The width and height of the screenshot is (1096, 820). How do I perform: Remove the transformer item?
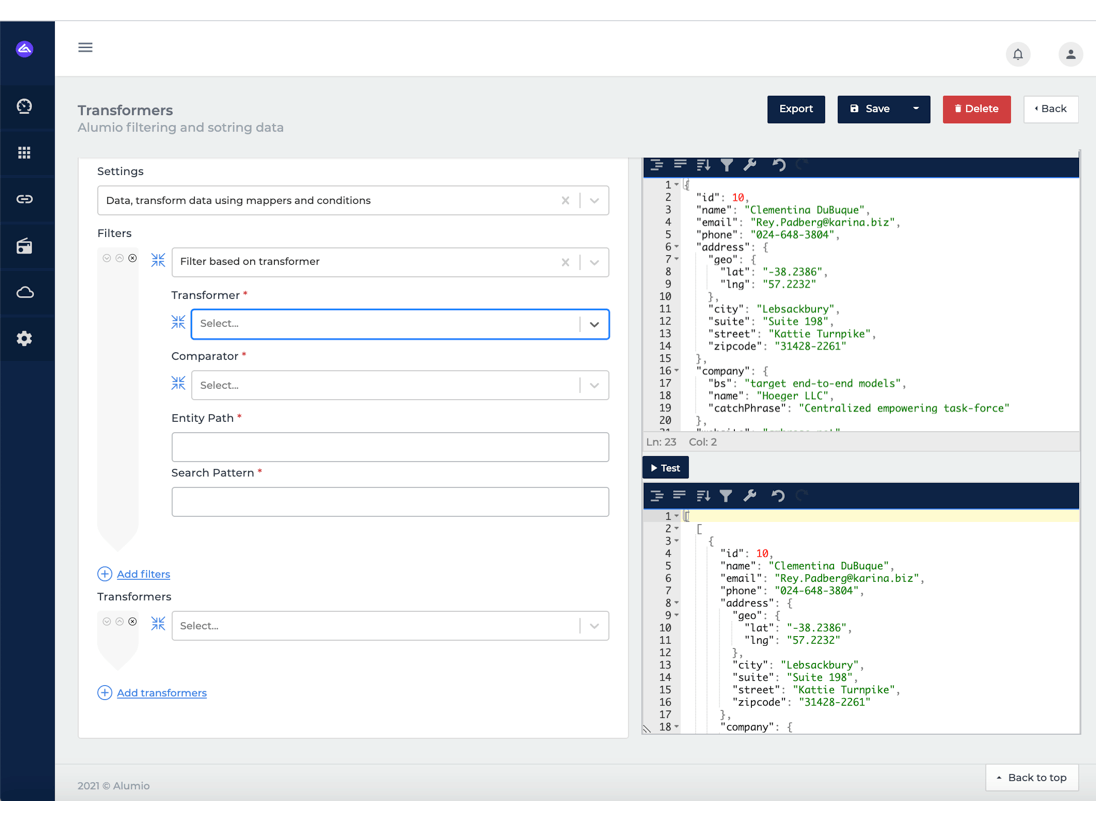coord(133,621)
